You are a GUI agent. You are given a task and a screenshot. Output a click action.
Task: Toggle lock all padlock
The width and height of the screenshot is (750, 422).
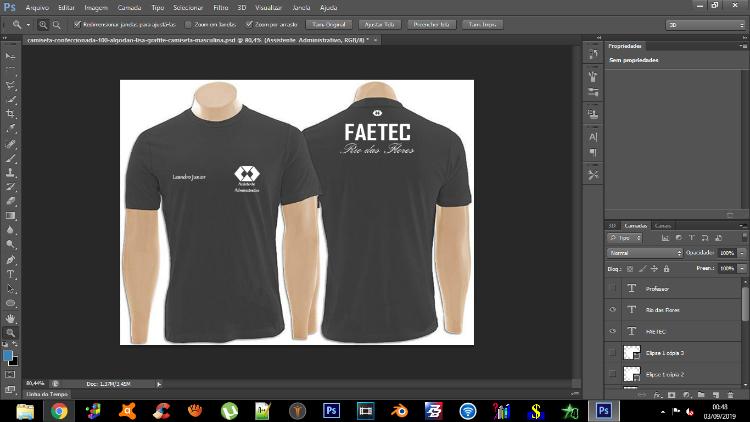pyautogui.click(x=666, y=269)
